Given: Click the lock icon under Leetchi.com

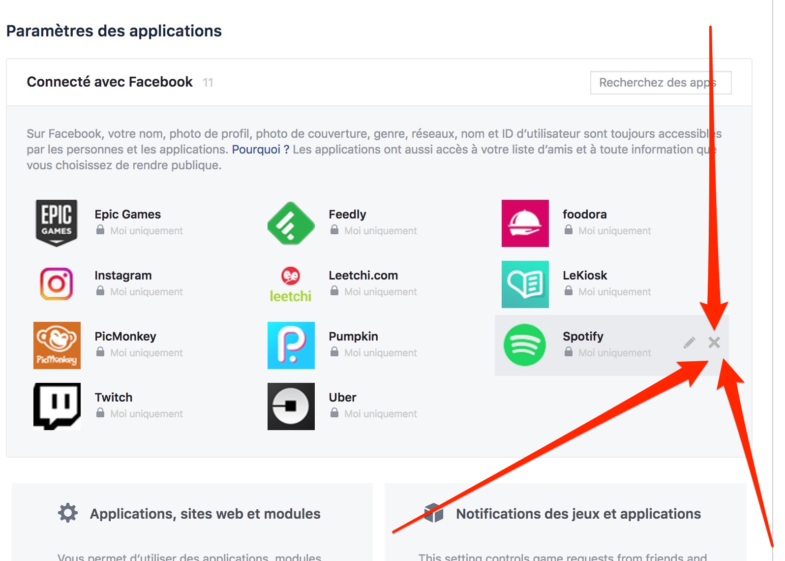Looking at the screenshot, I should click(x=334, y=291).
